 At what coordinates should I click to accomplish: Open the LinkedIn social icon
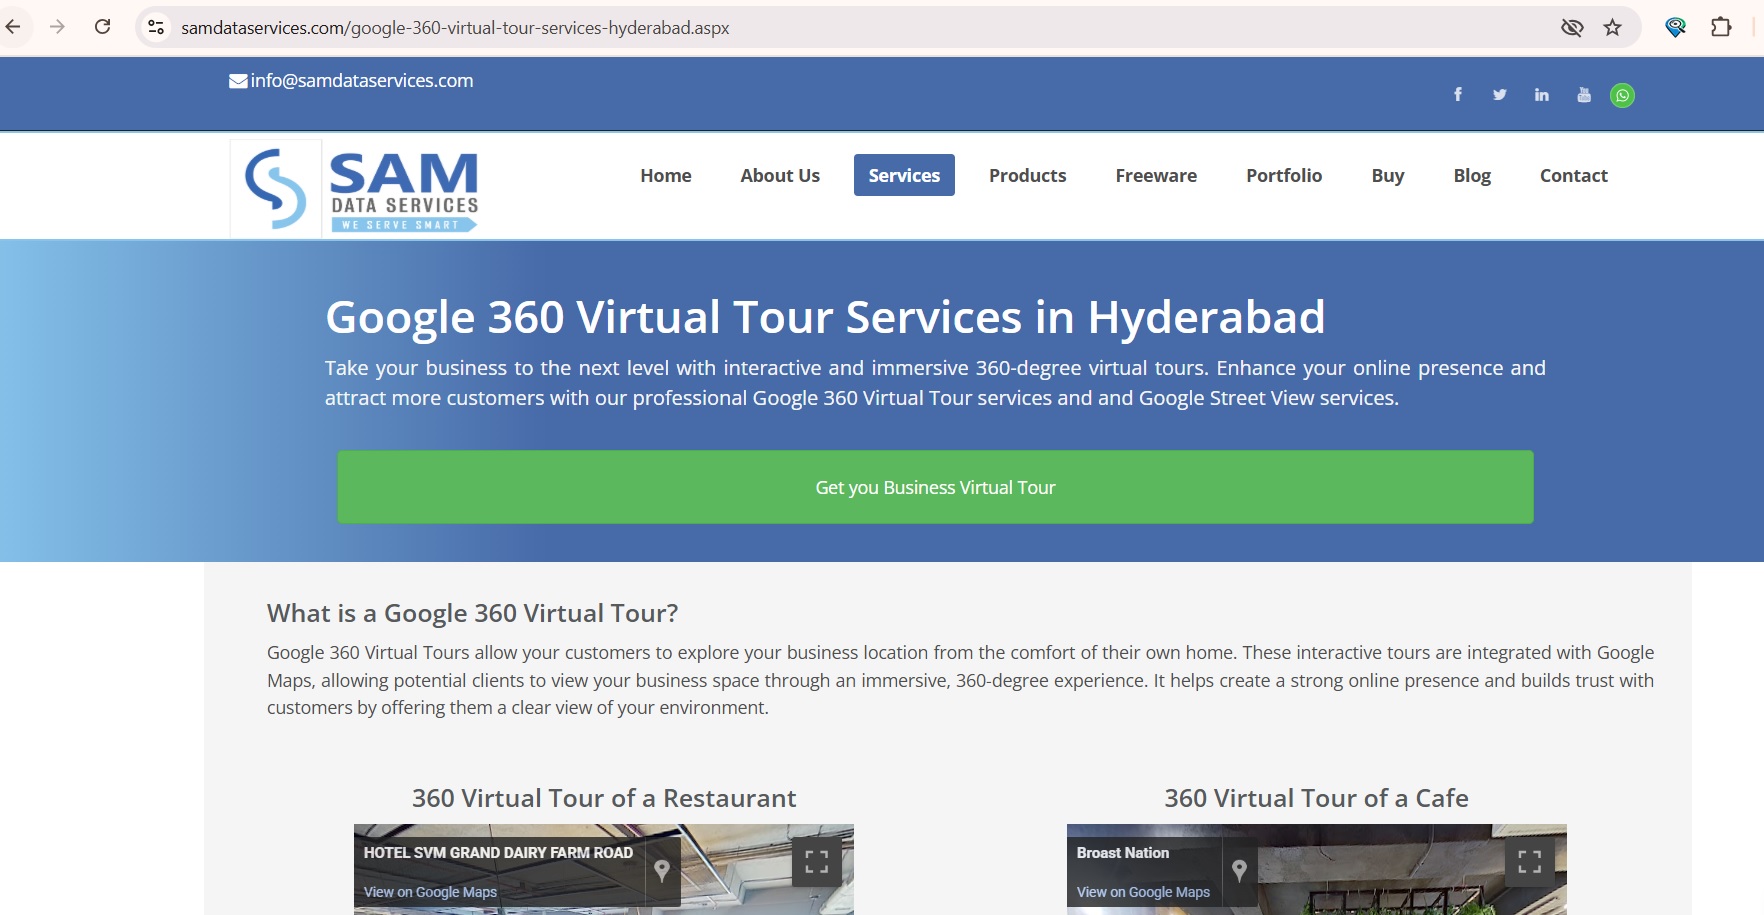pyautogui.click(x=1542, y=95)
